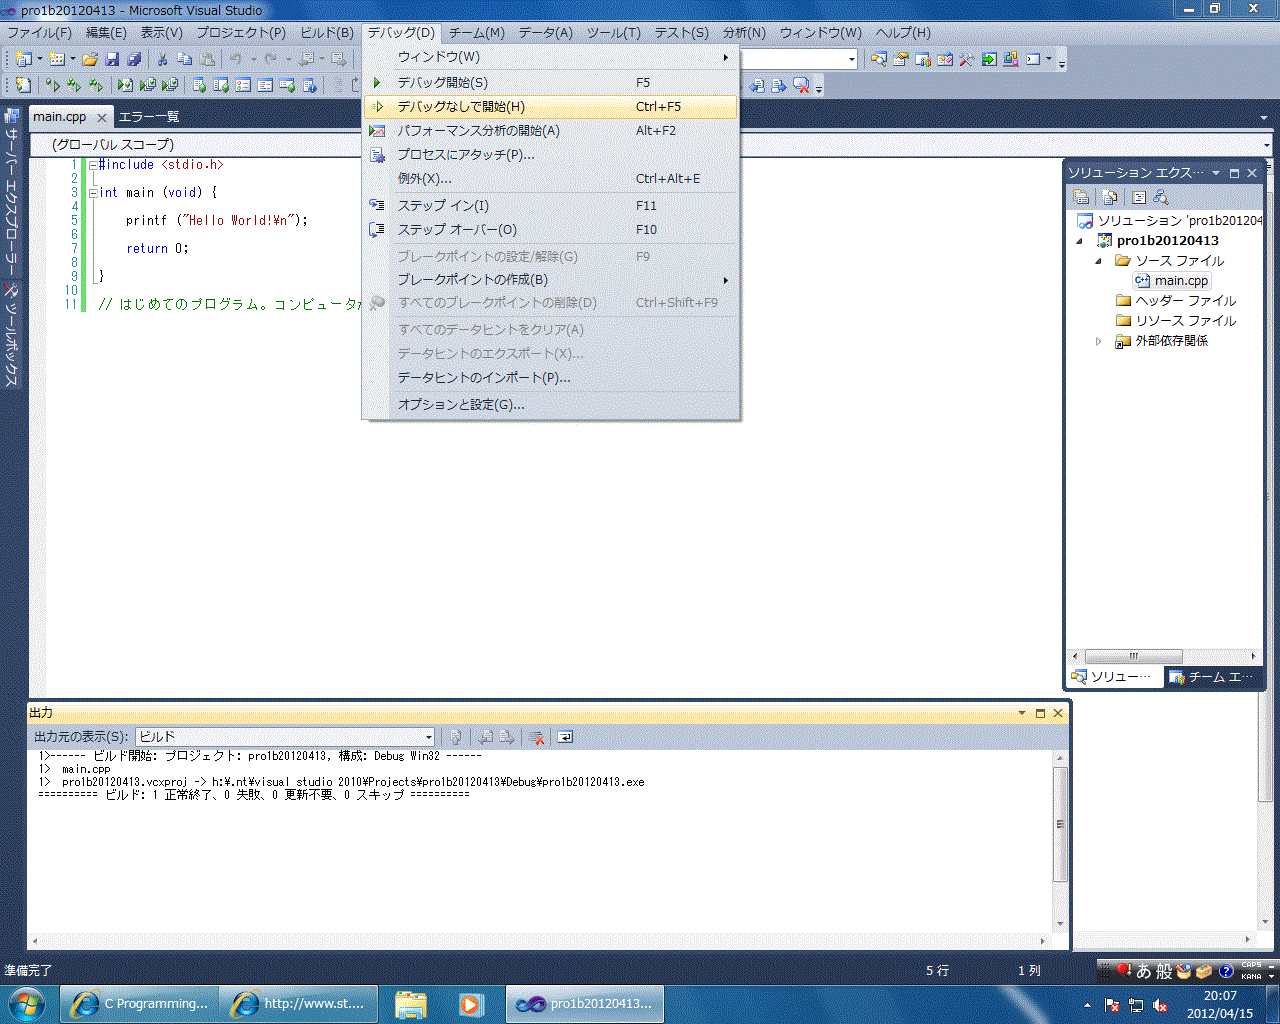Screen dimensions: 1280x1024
Task: Click the Copy toolbar icon
Action: [x=184, y=59]
